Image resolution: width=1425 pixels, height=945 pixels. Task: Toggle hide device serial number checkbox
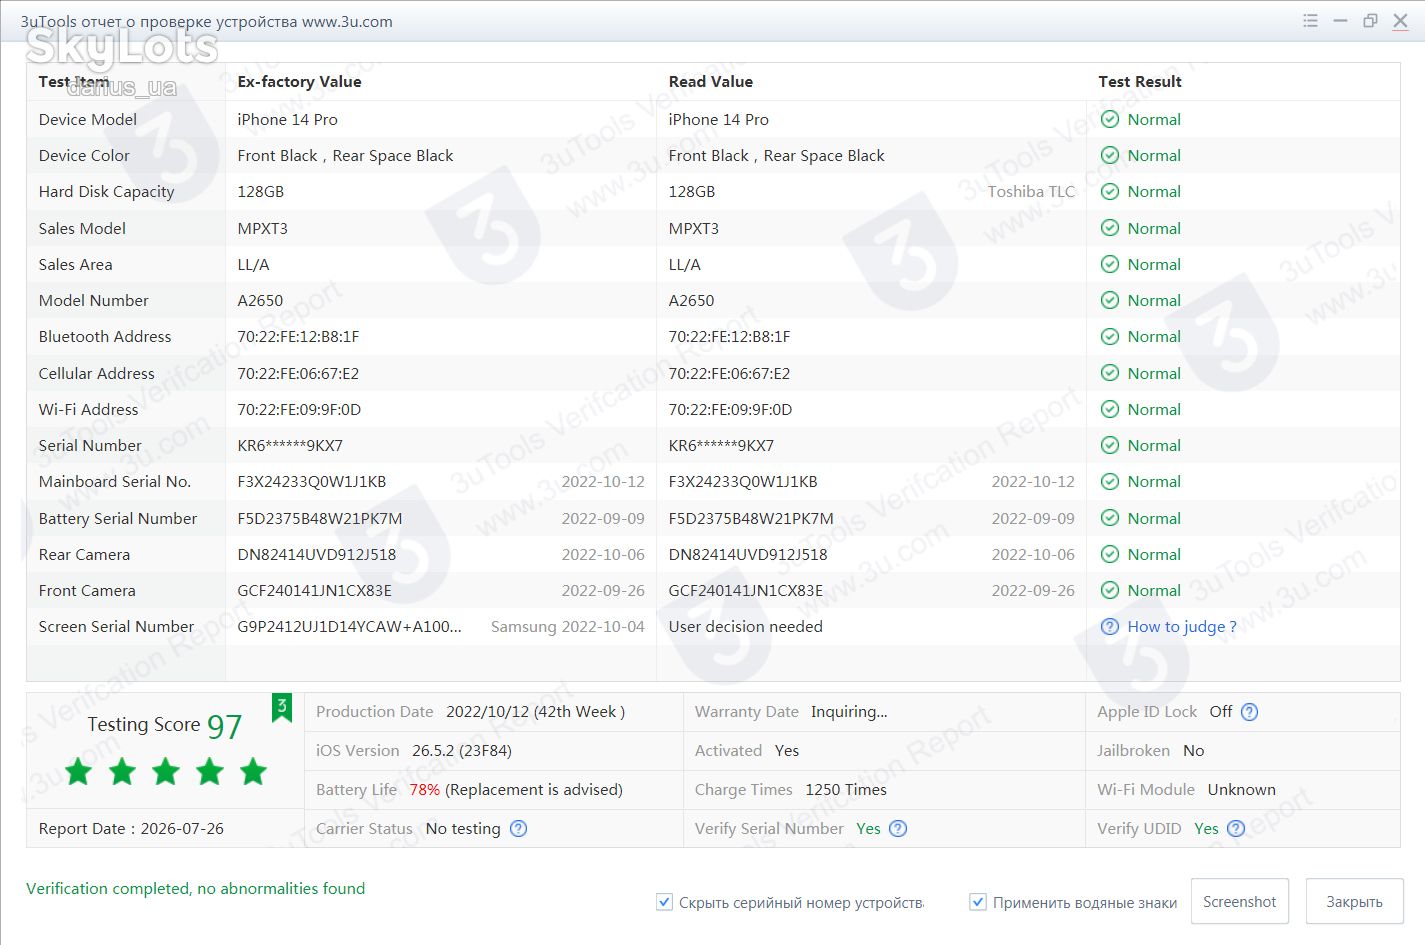pos(664,902)
